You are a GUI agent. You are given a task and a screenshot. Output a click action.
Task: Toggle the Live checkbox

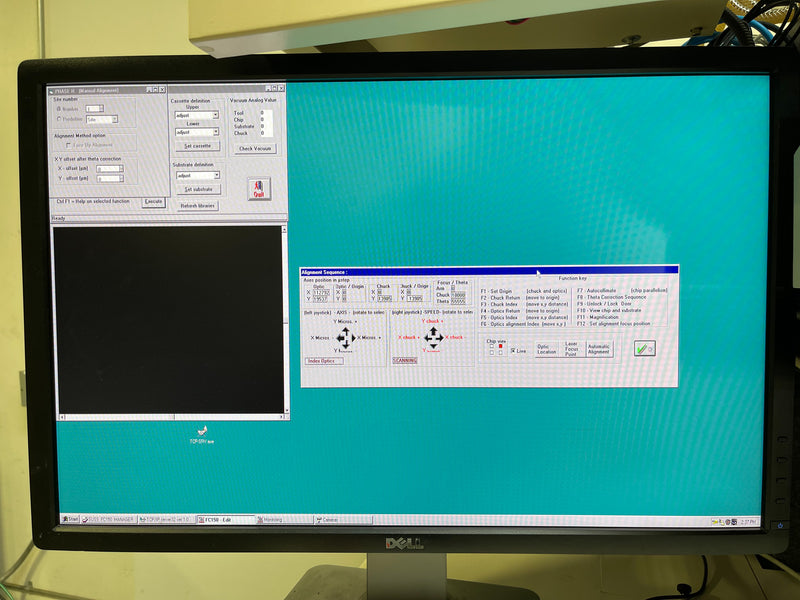pos(514,351)
